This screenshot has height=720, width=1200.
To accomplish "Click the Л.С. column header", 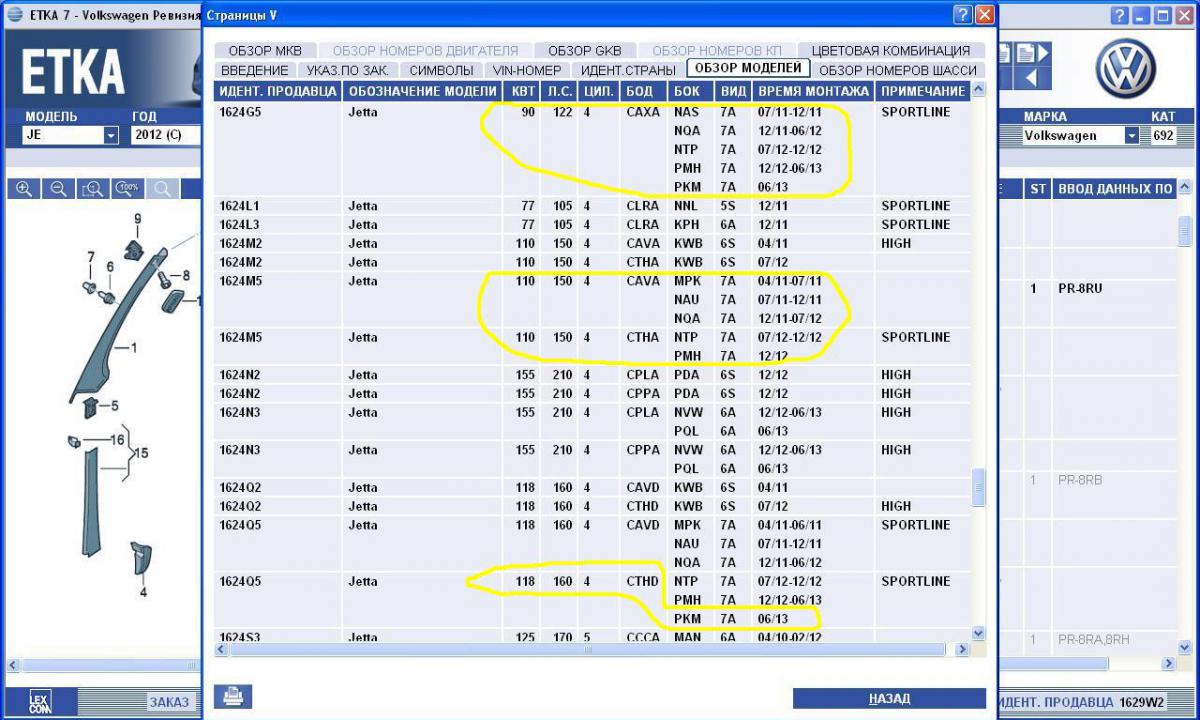I will click(559, 91).
